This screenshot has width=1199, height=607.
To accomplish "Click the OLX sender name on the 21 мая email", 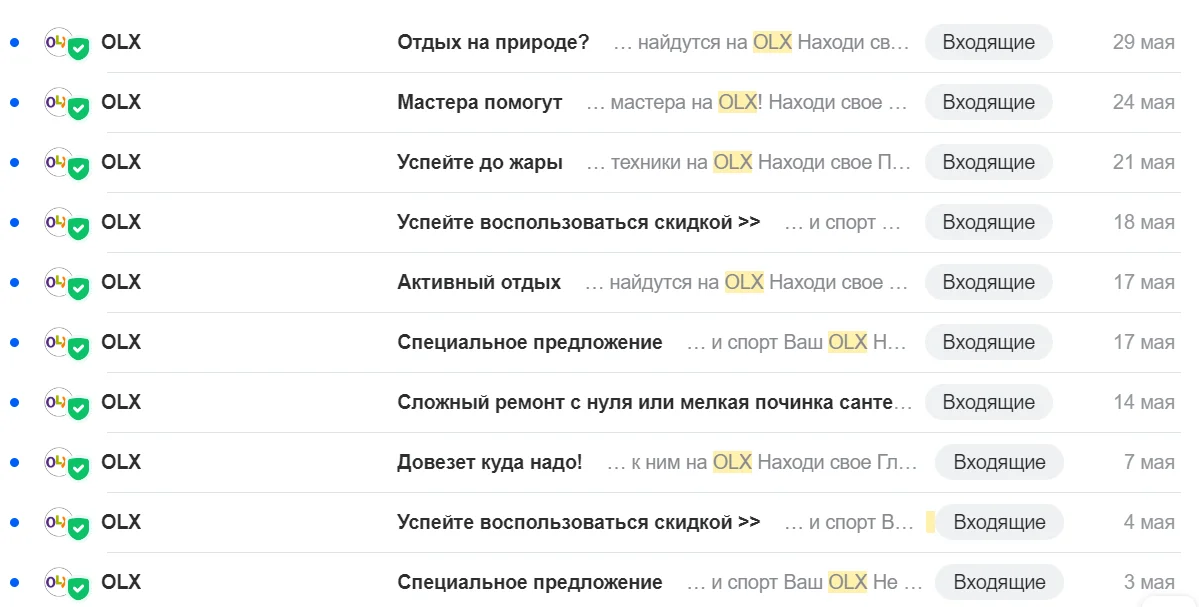I will [x=121, y=163].
